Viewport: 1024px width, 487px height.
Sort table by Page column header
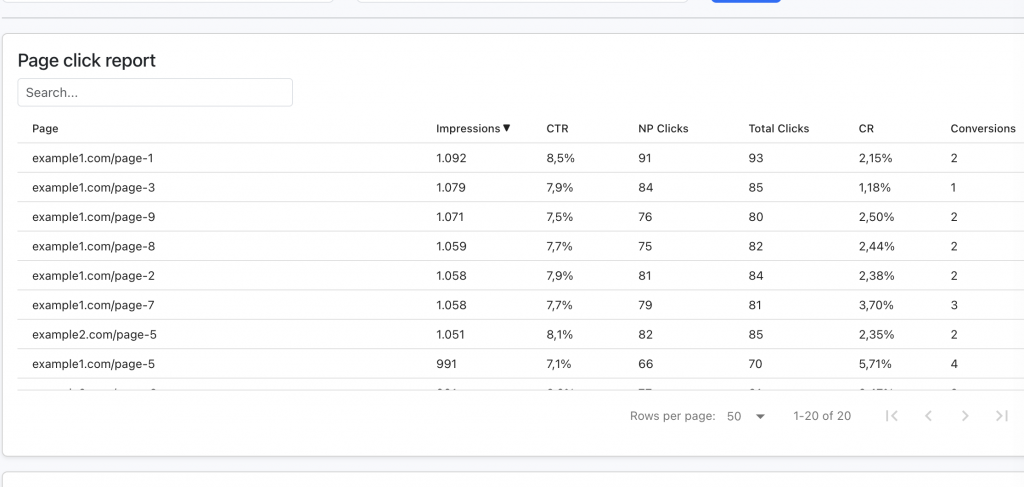(x=45, y=128)
